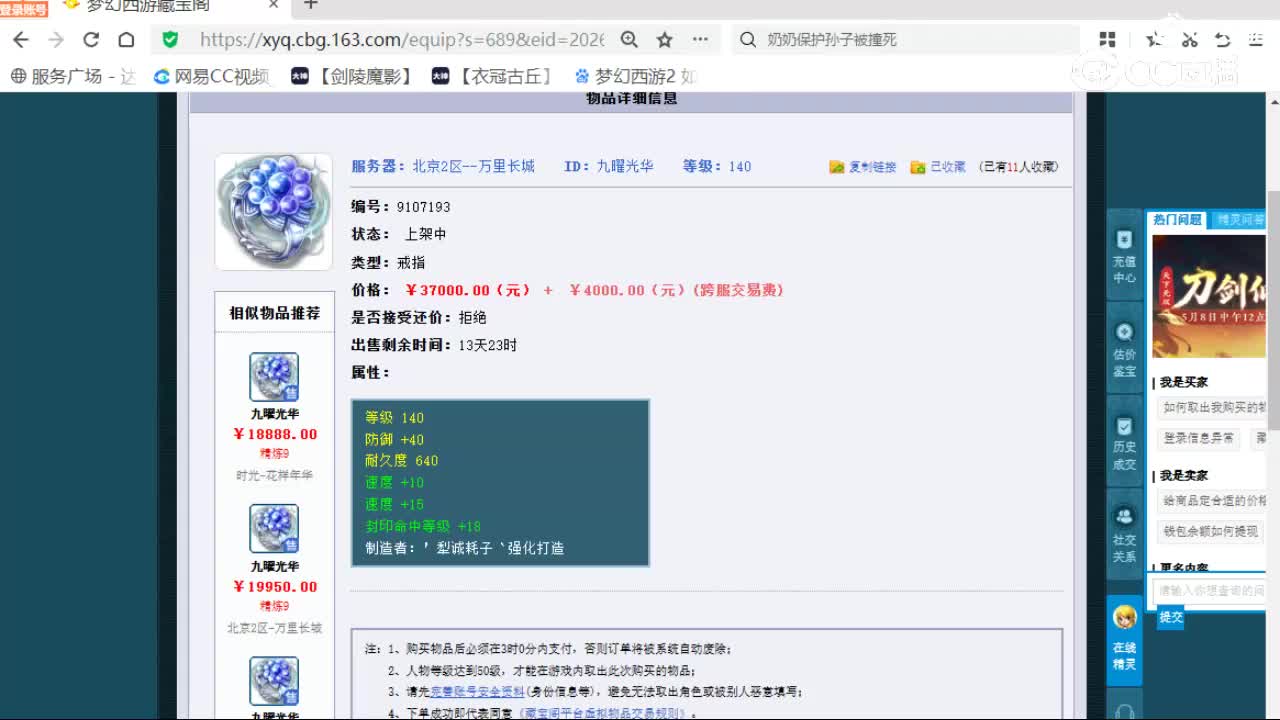
Task: Open the ¥18888.00 similar item thumbnail
Action: point(274,377)
